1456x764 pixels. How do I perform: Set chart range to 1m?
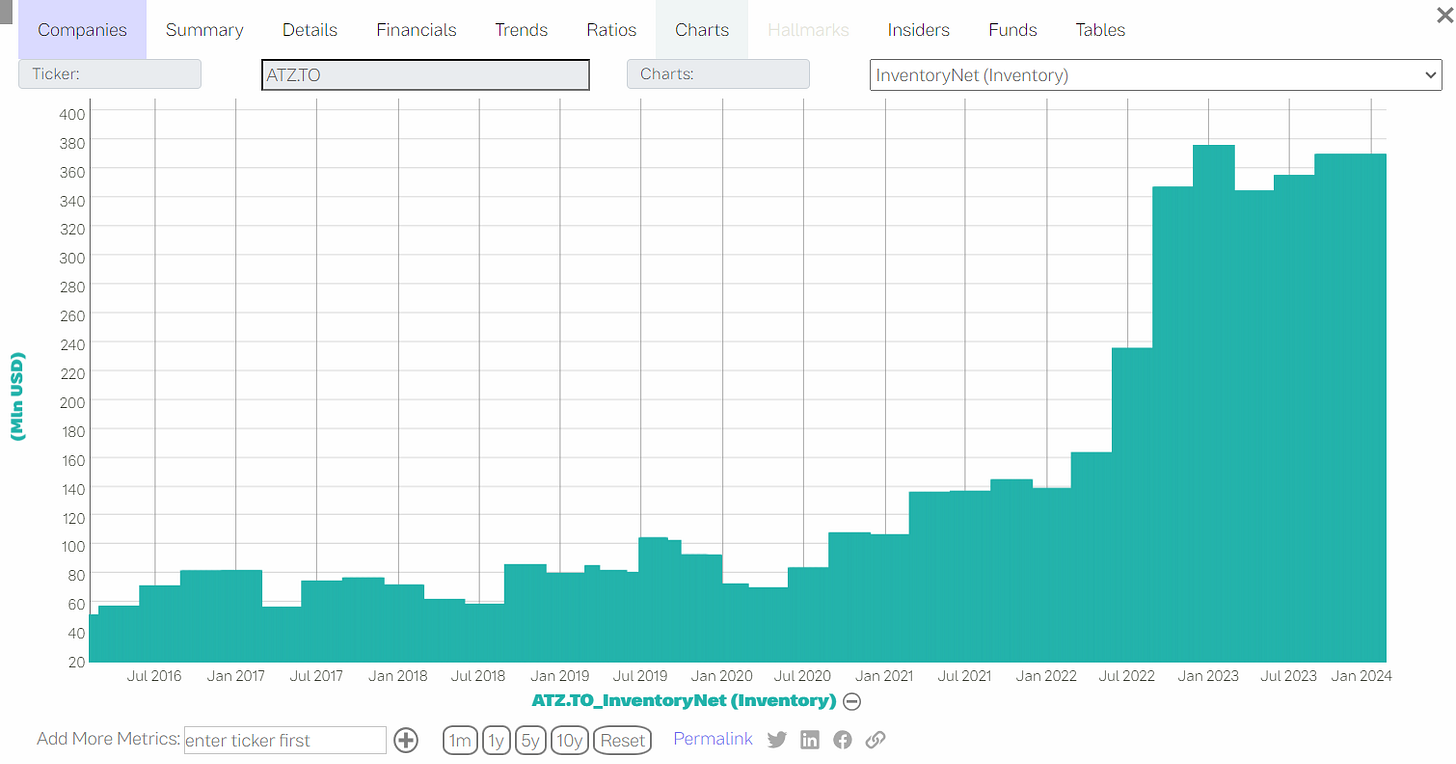pos(460,741)
